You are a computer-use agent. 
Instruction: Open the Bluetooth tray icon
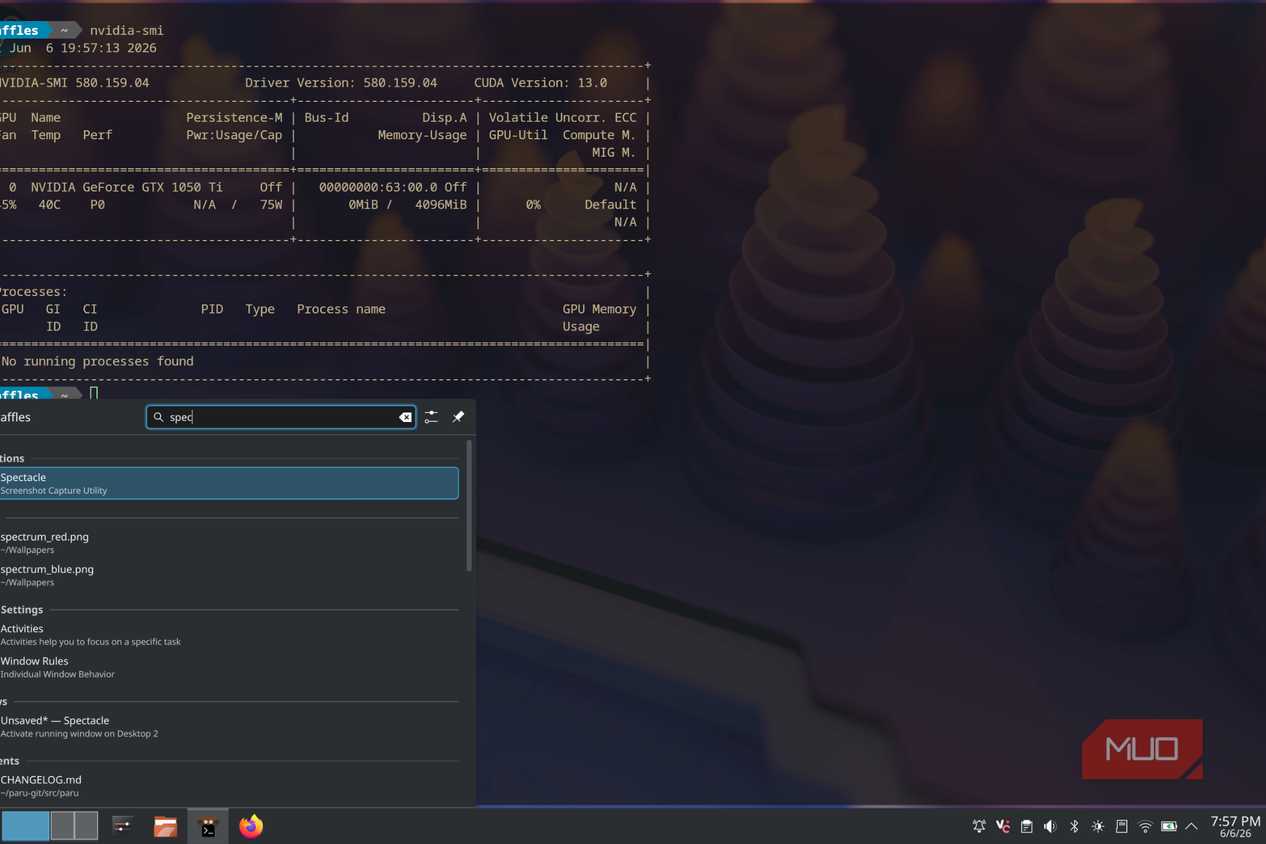[1074, 827]
